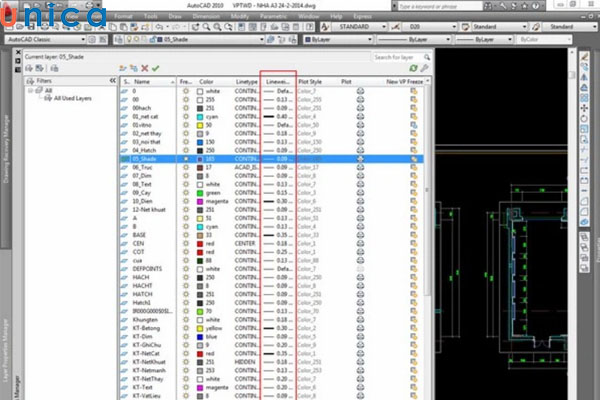
Task: Open the Format menu
Action: point(123,16)
